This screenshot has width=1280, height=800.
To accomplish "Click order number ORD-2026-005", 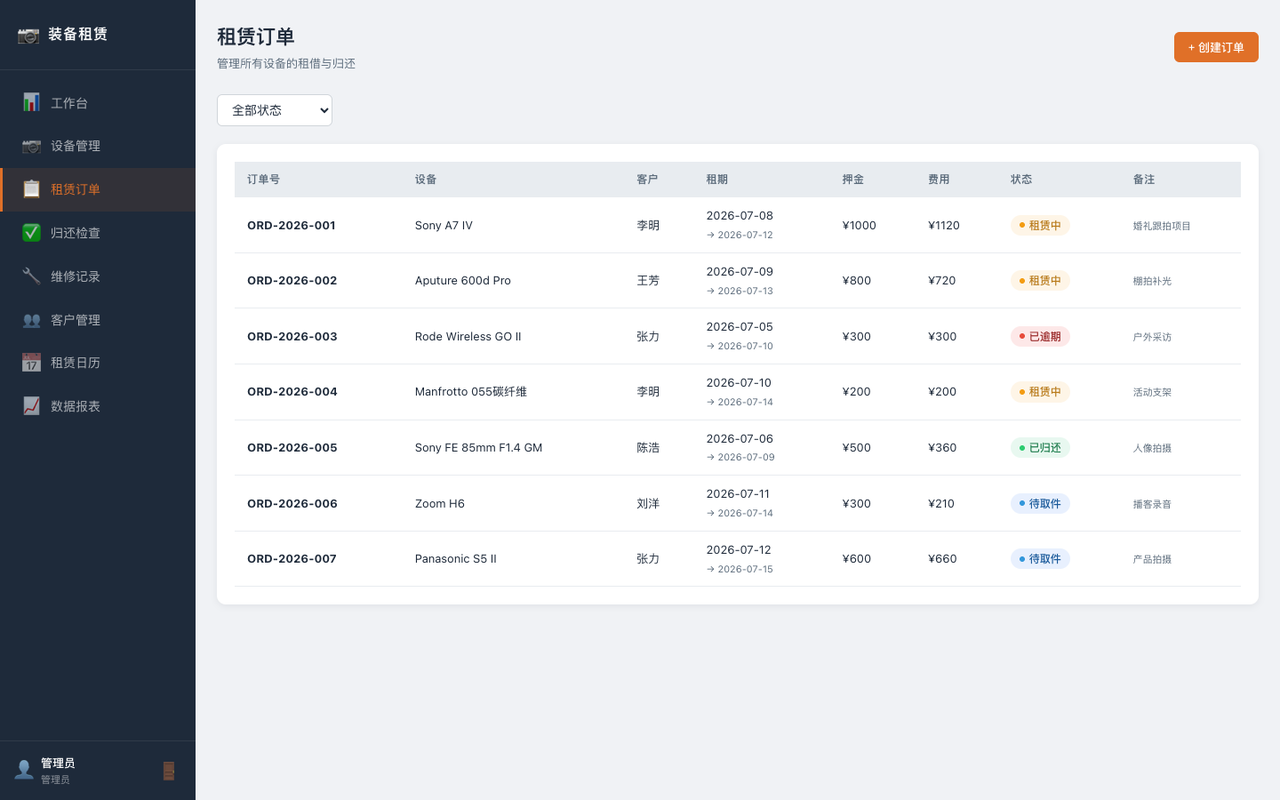I will tap(292, 448).
